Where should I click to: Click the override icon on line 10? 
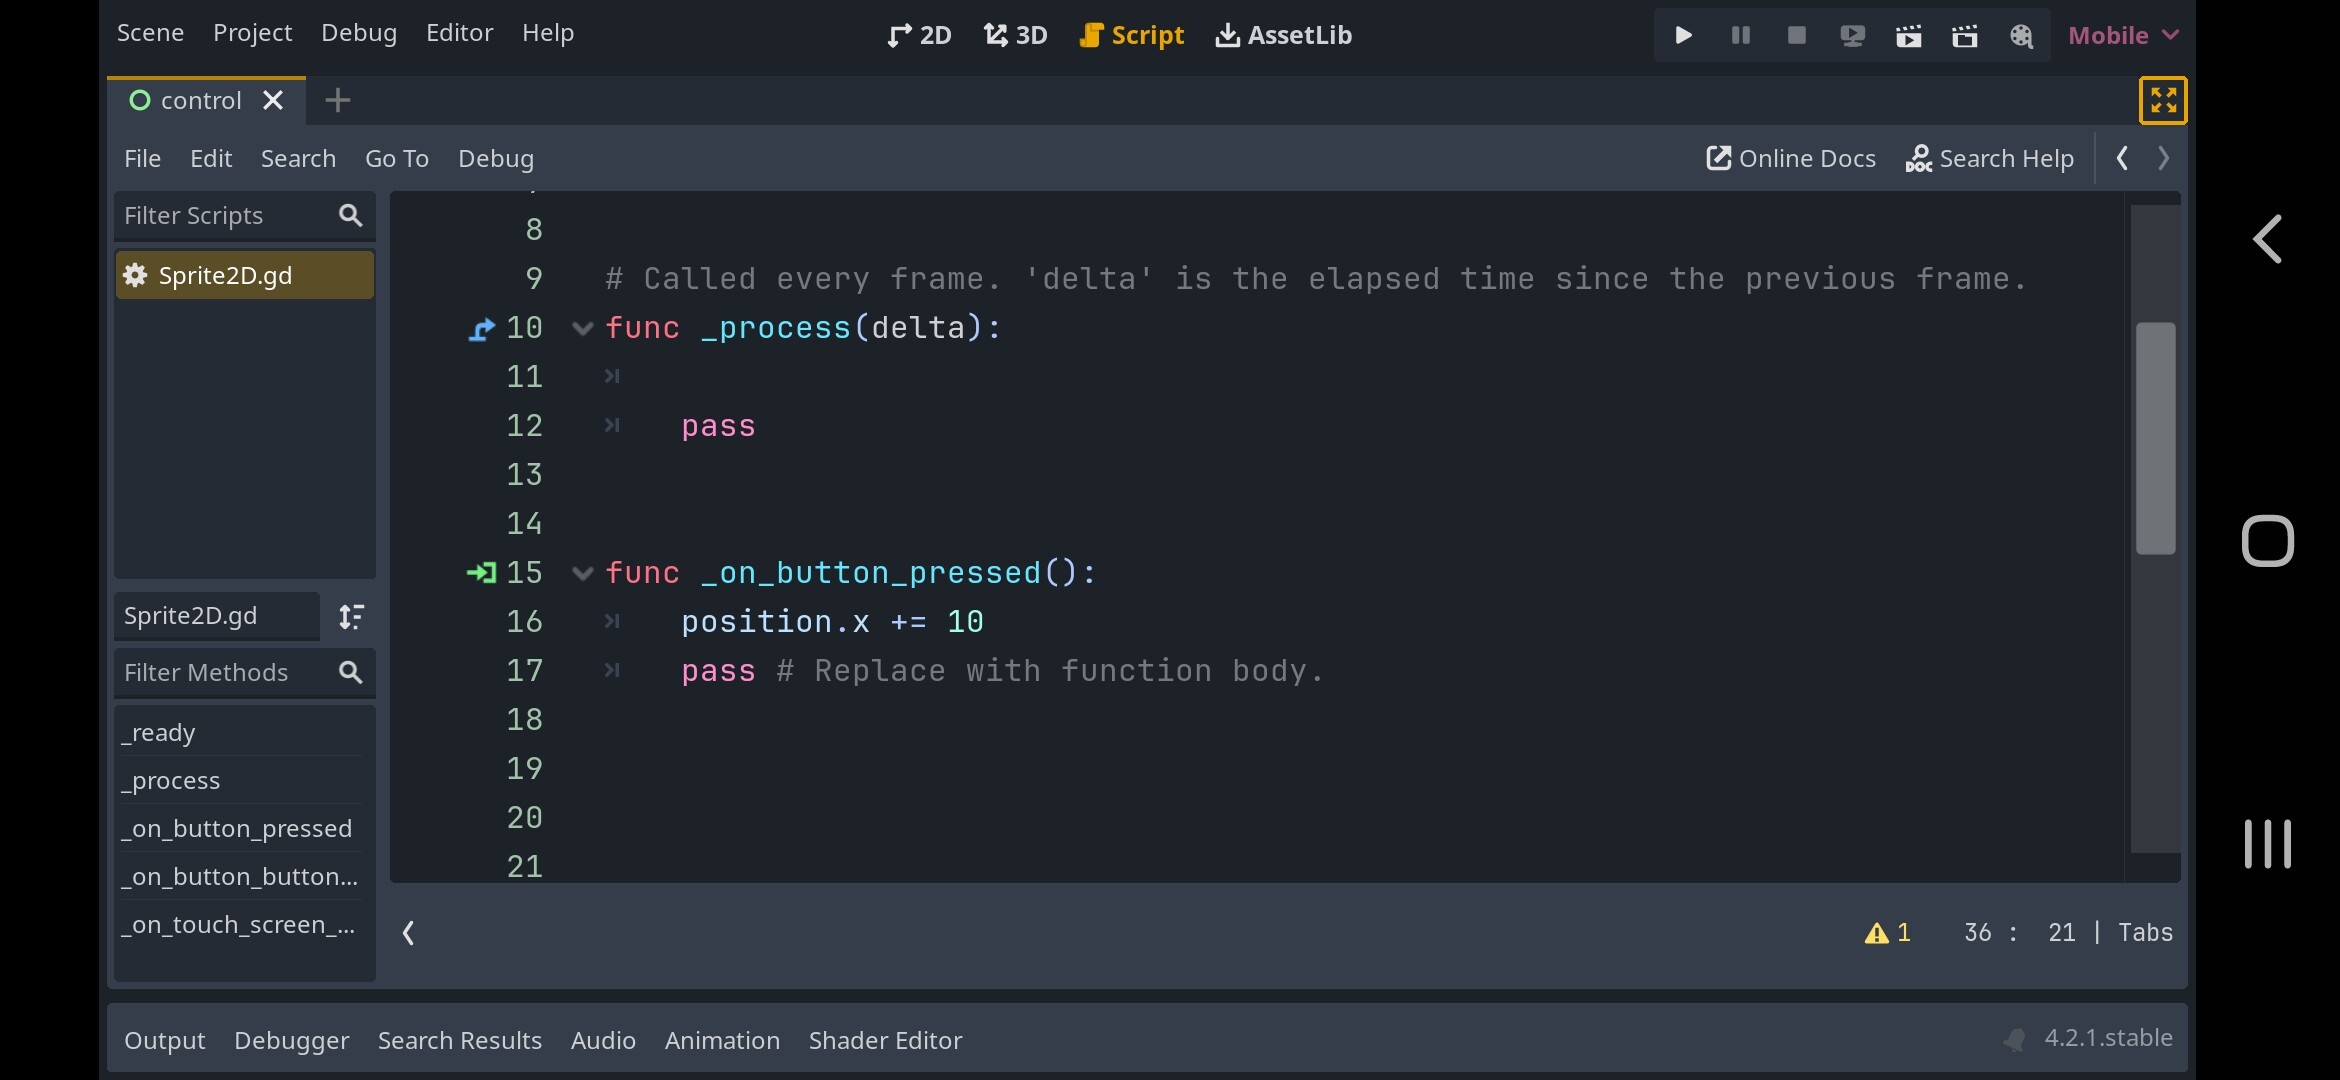(x=482, y=329)
